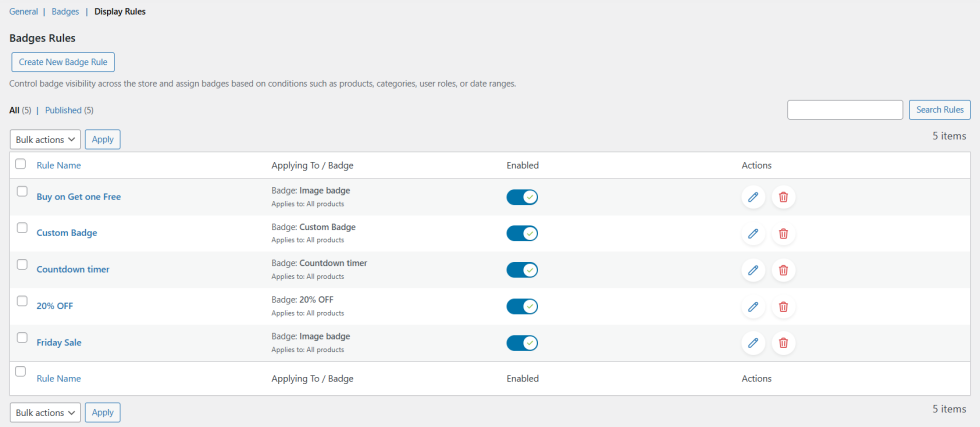Disable the Custom Badge rule toggle
This screenshot has width=980, height=427.
pos(522,234)
